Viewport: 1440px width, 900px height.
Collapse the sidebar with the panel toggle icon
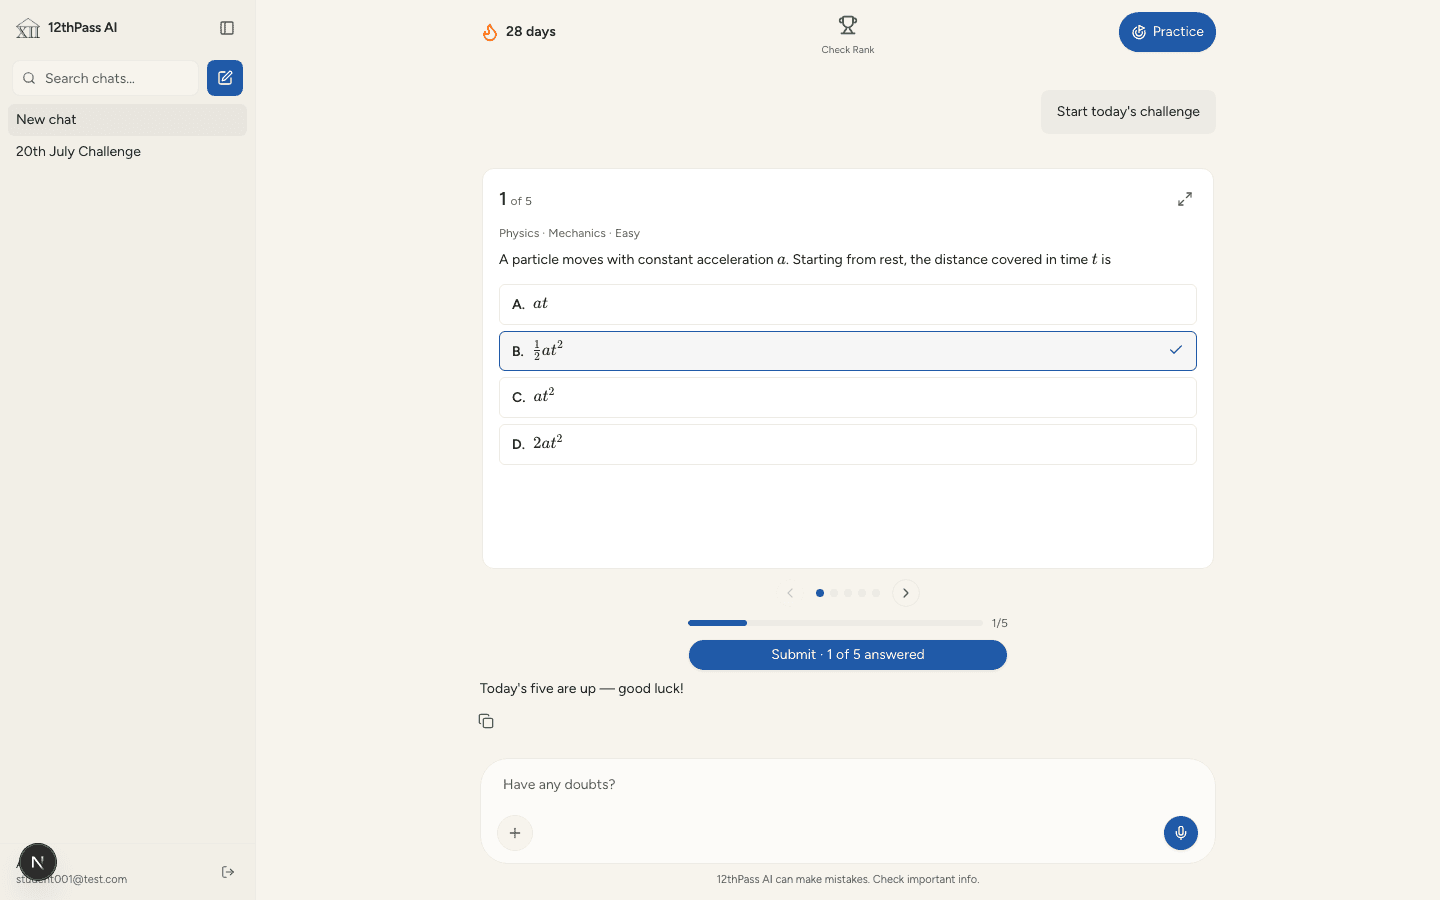pyautogui.click(x=227, y=28)
